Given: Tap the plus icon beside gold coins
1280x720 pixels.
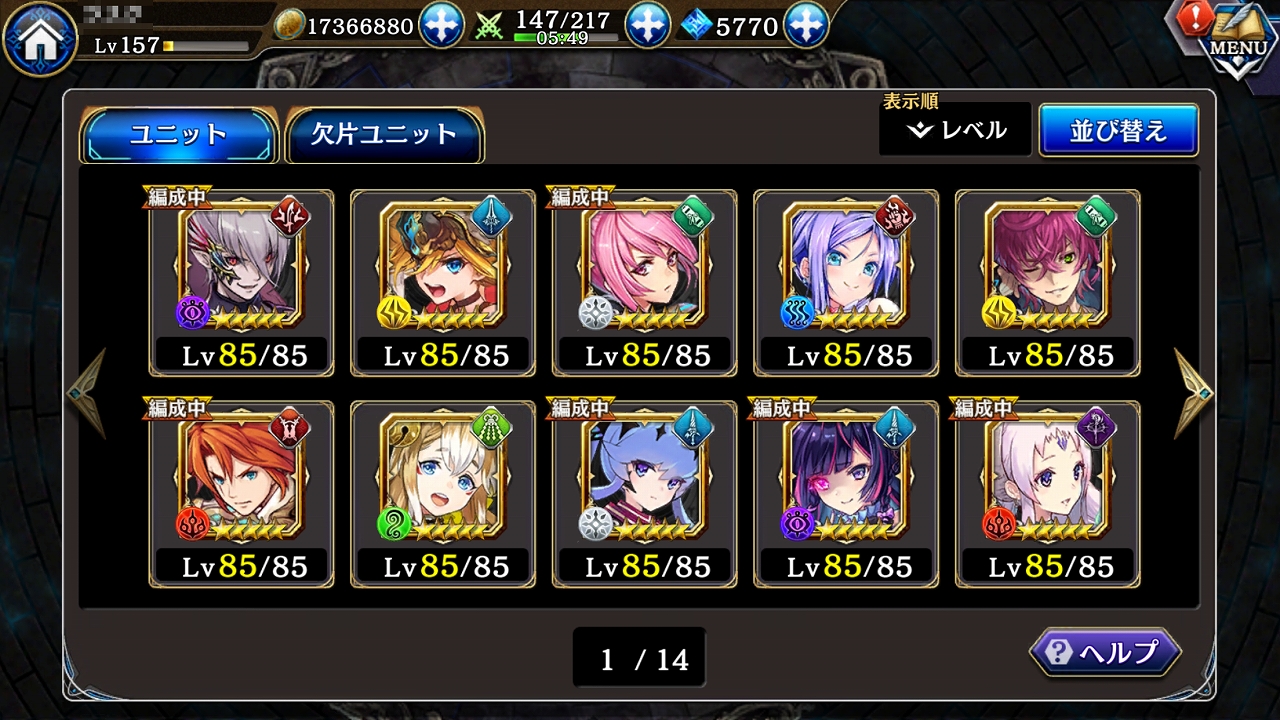Looking at the screenshot, I should tap(441, 25).
